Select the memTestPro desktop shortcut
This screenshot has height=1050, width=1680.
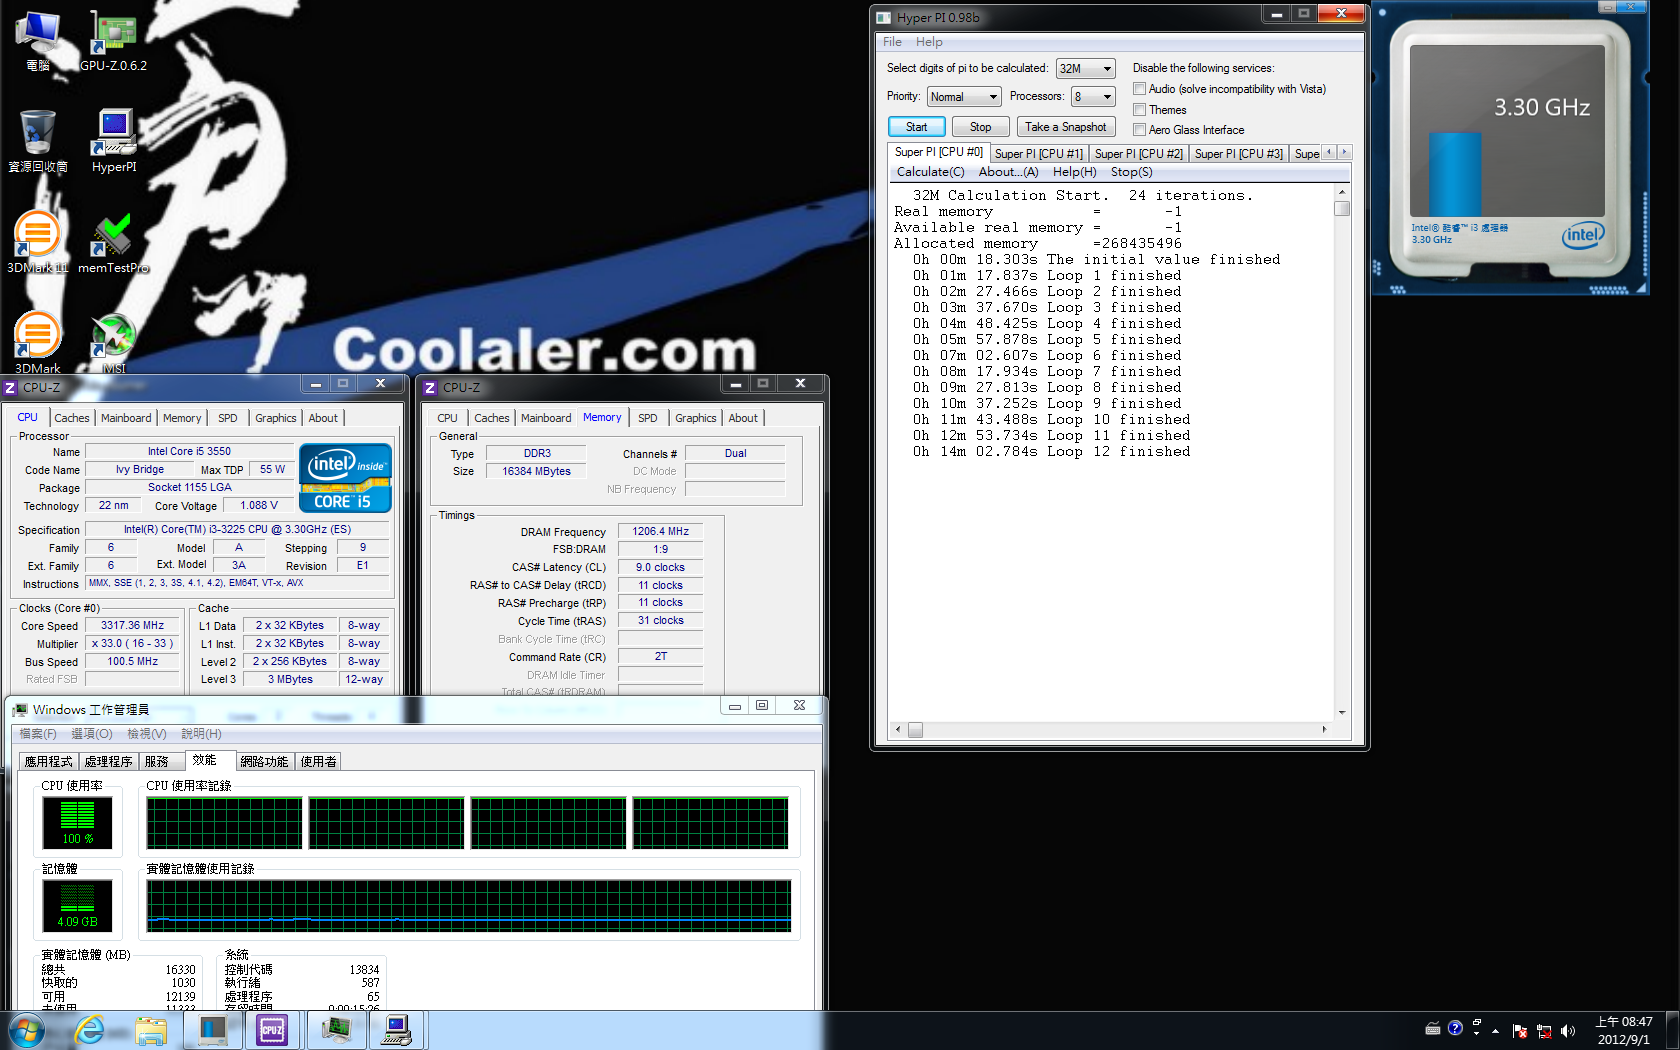[113, 242]
